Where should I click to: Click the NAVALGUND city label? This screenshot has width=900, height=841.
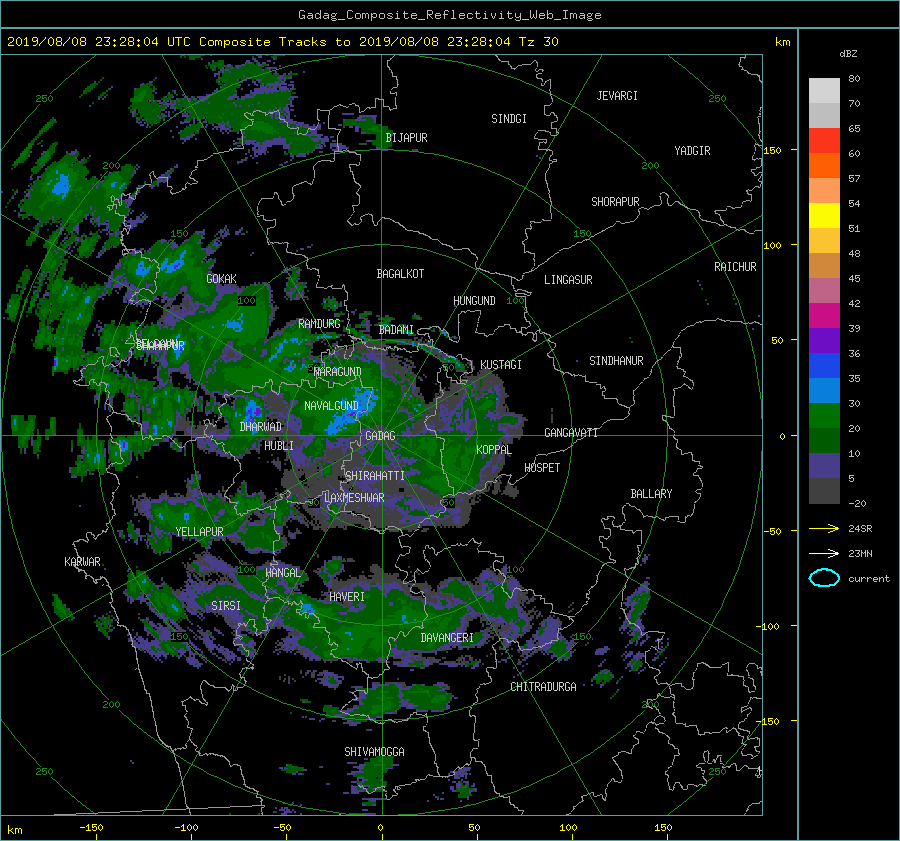pyautogui.click(x=331, y=406)
